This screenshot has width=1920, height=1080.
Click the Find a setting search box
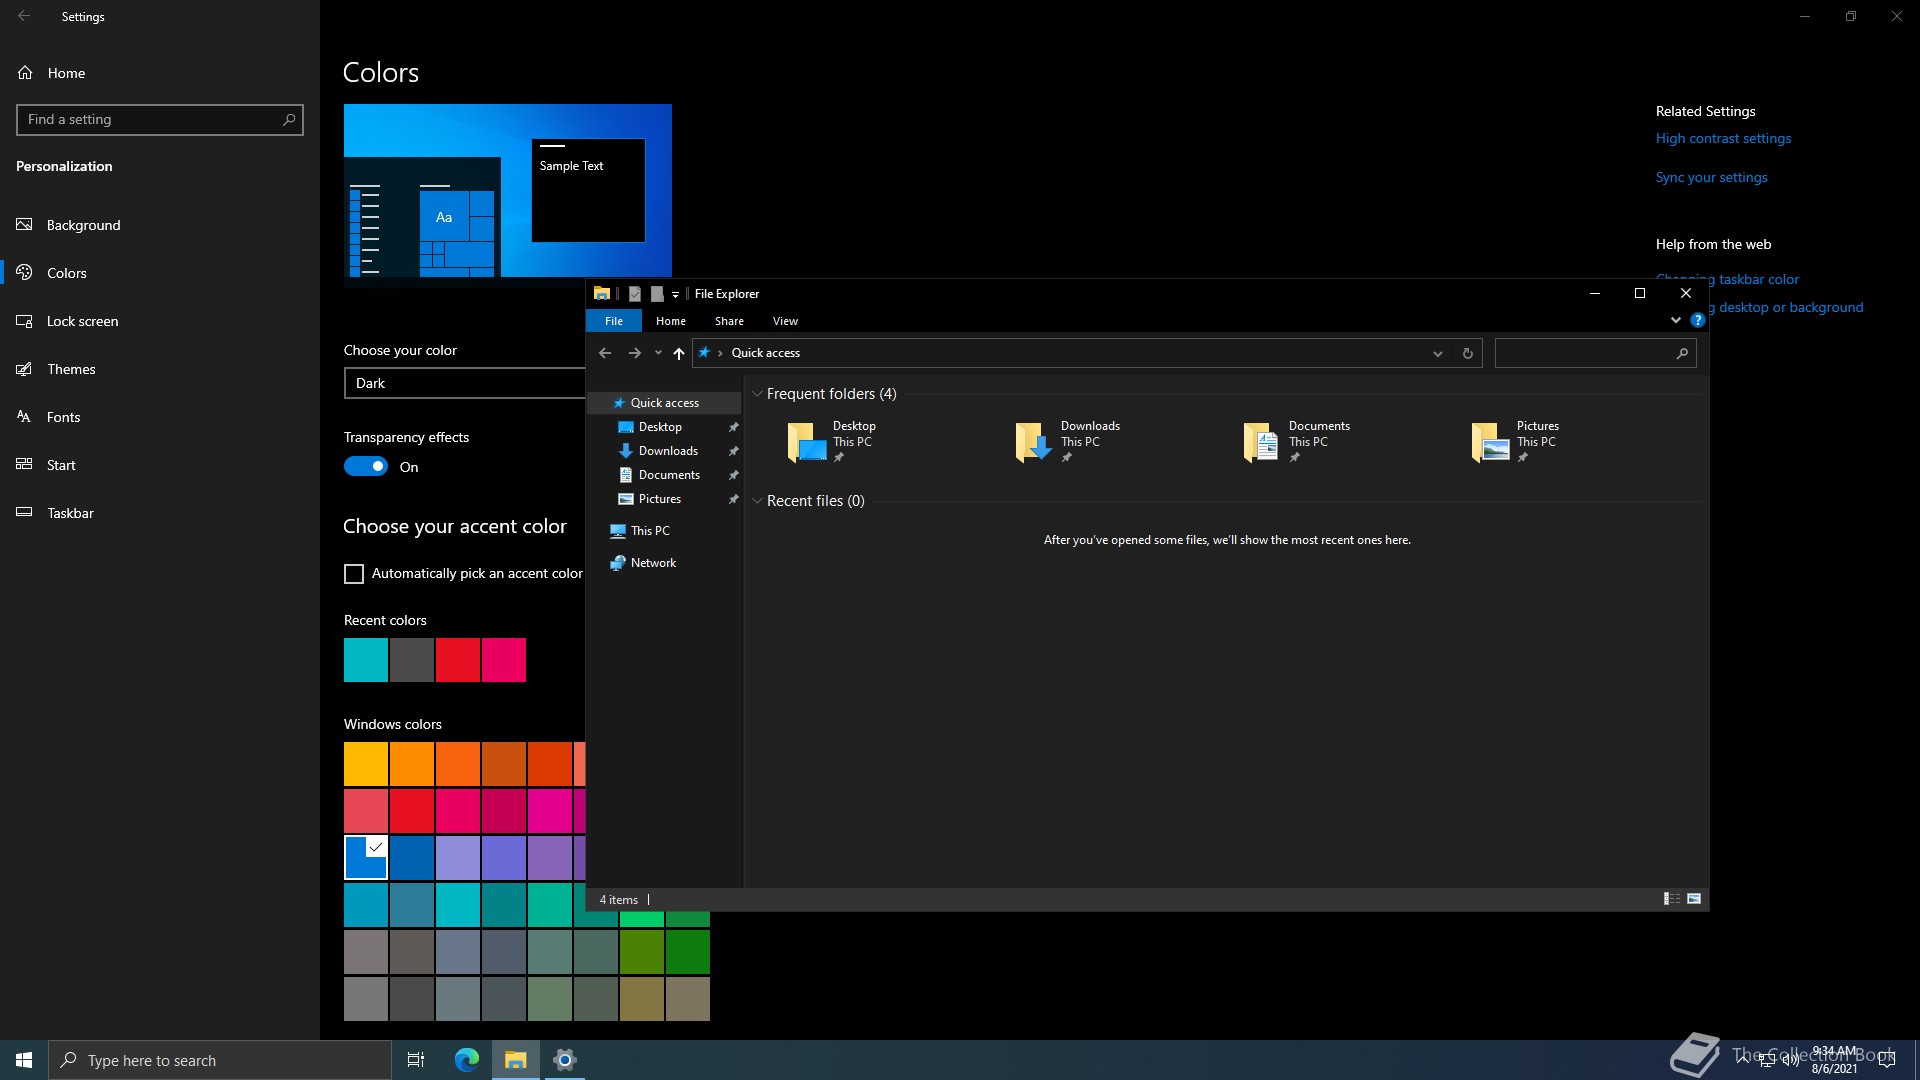click(160, 120)
